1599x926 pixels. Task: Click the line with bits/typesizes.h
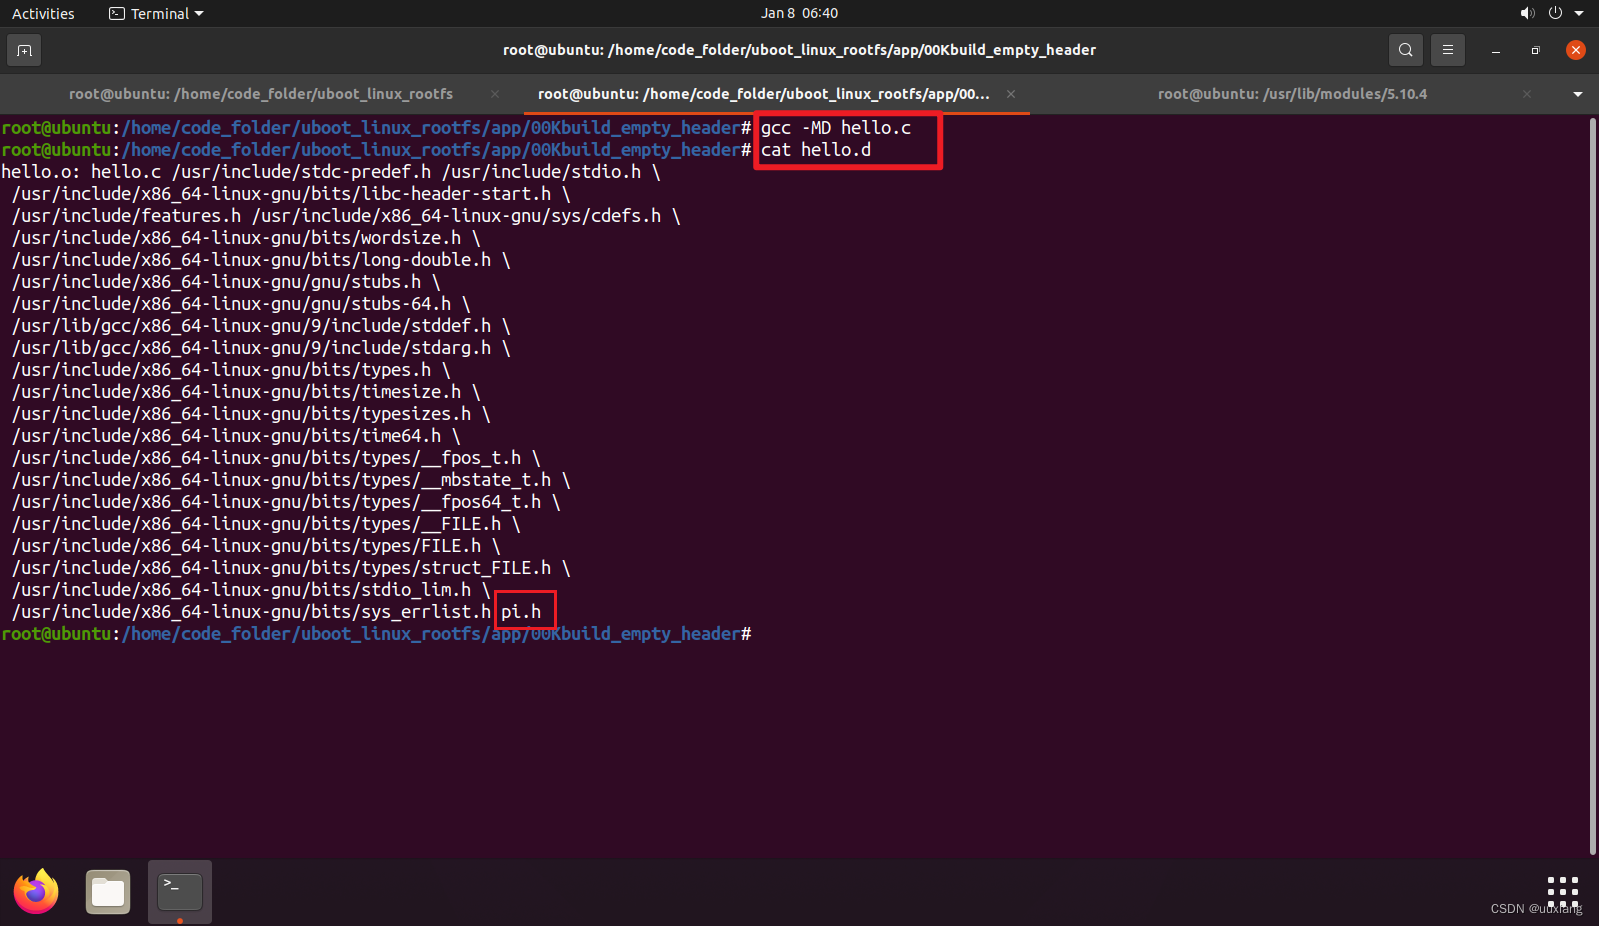(251, 414)
